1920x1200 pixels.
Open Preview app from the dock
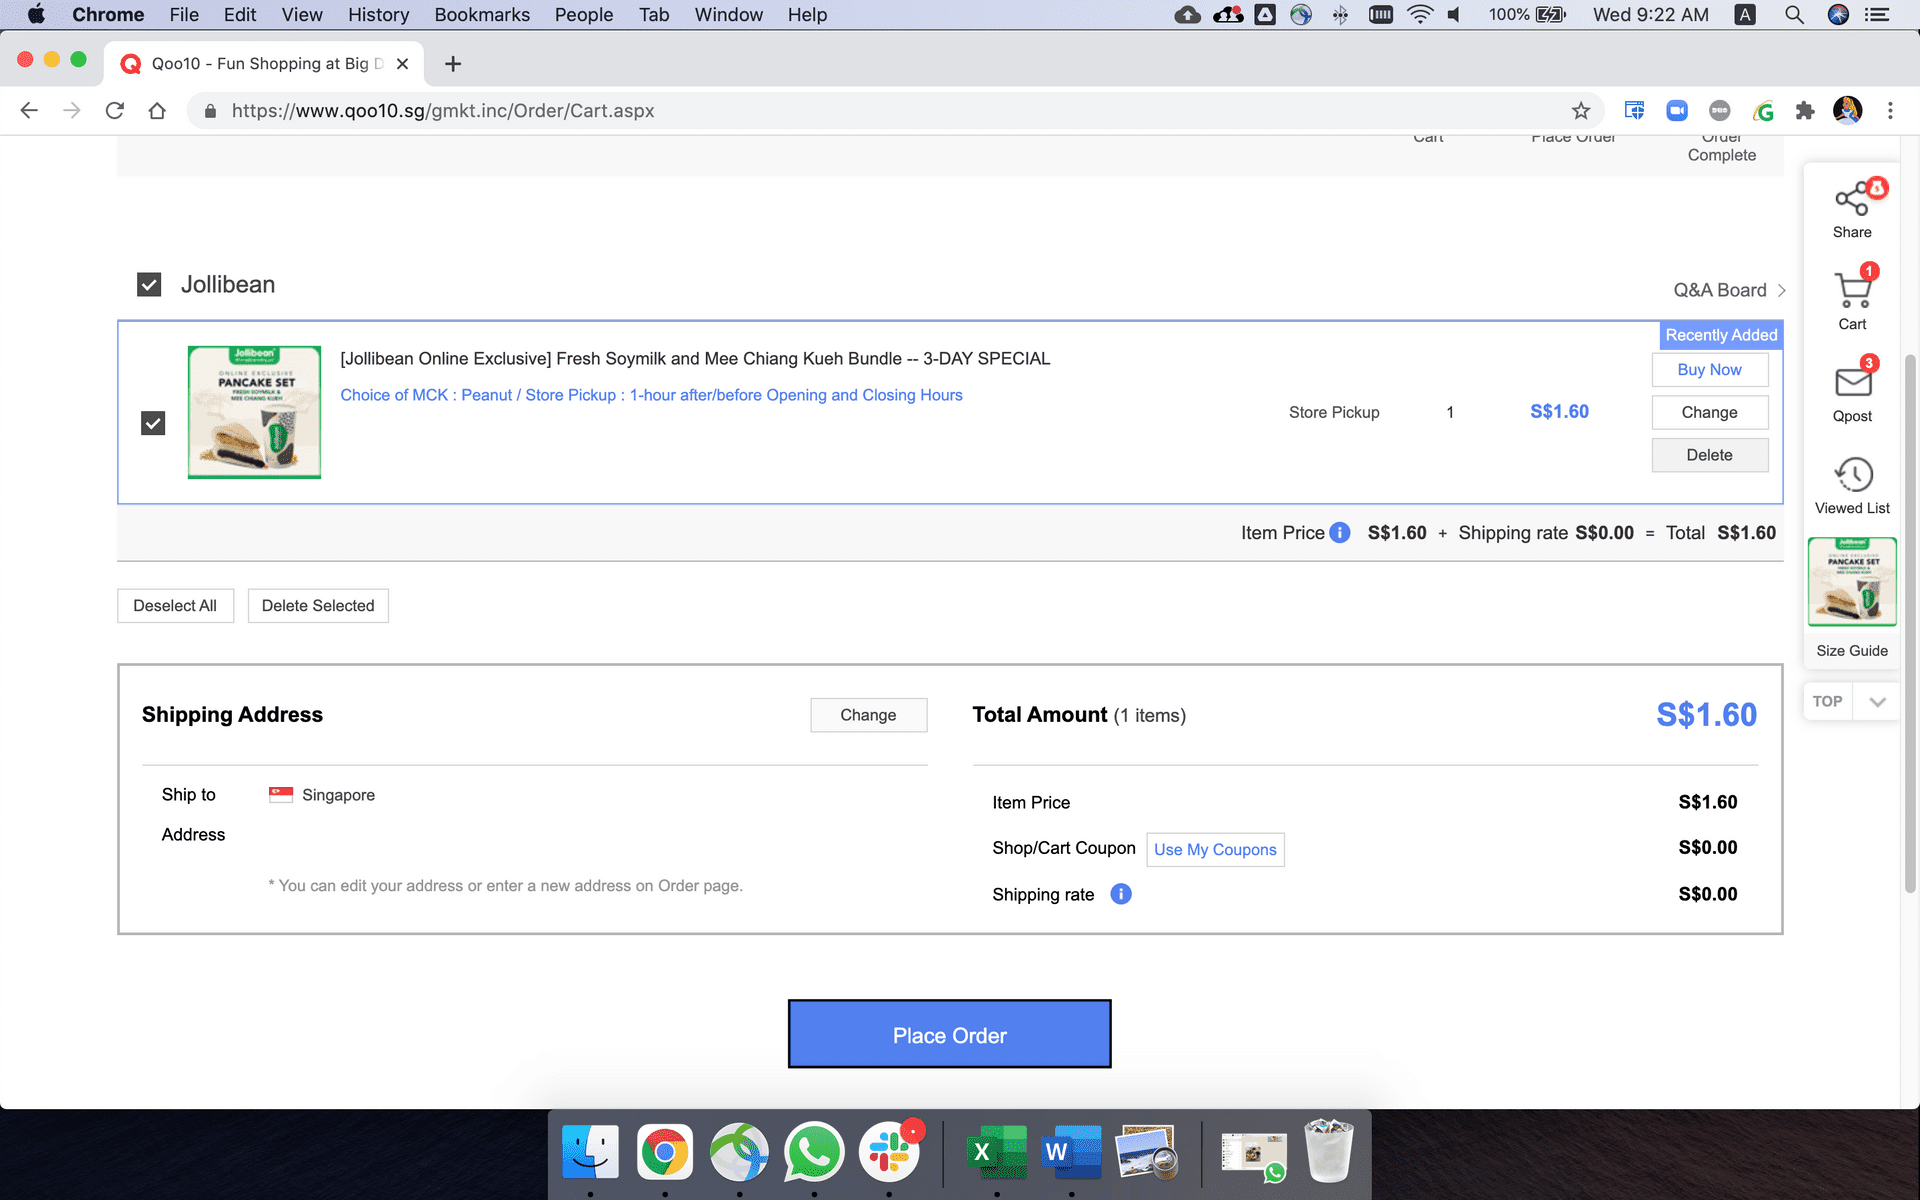tap(1146, 1152)
